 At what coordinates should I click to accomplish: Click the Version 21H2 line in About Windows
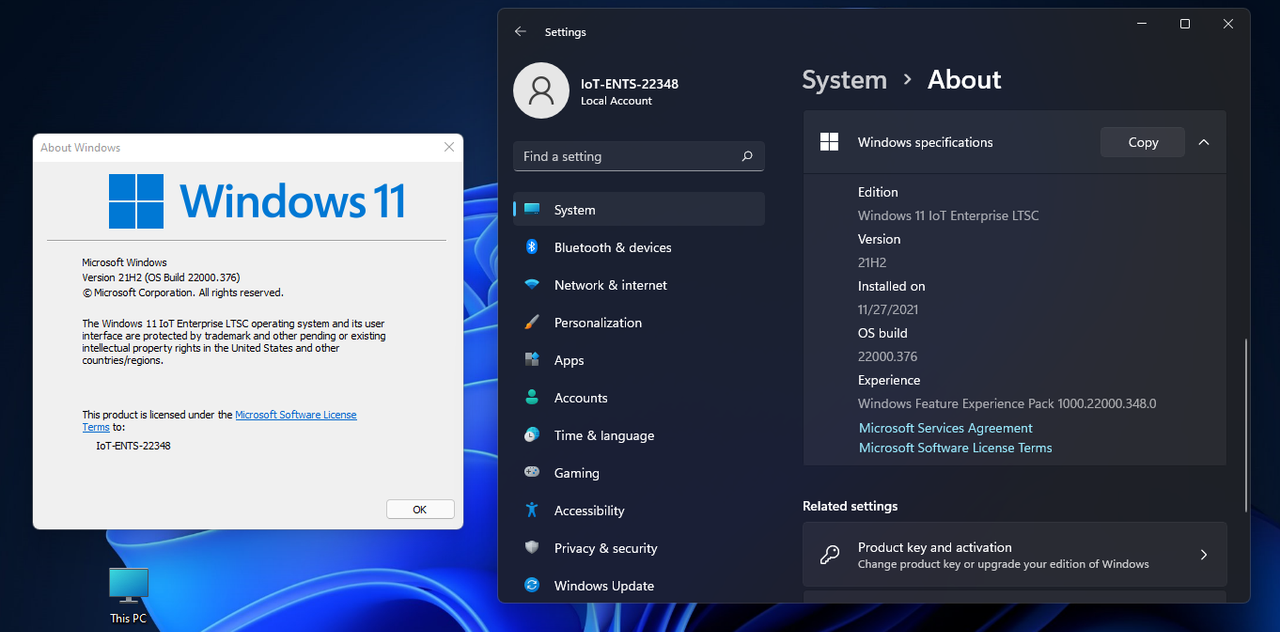point(161,277)
